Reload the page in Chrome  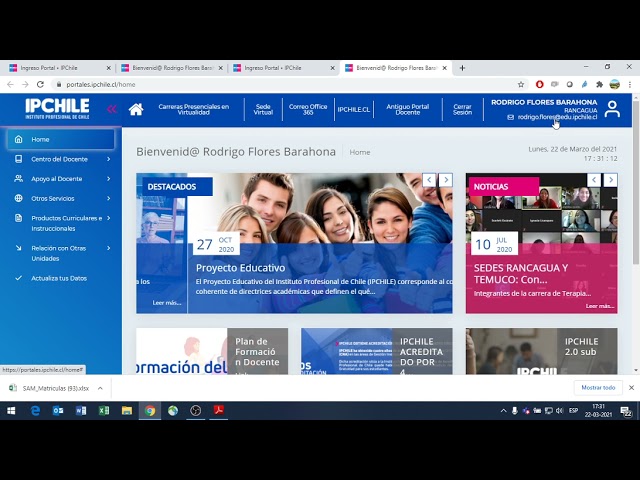click(40, 84)
